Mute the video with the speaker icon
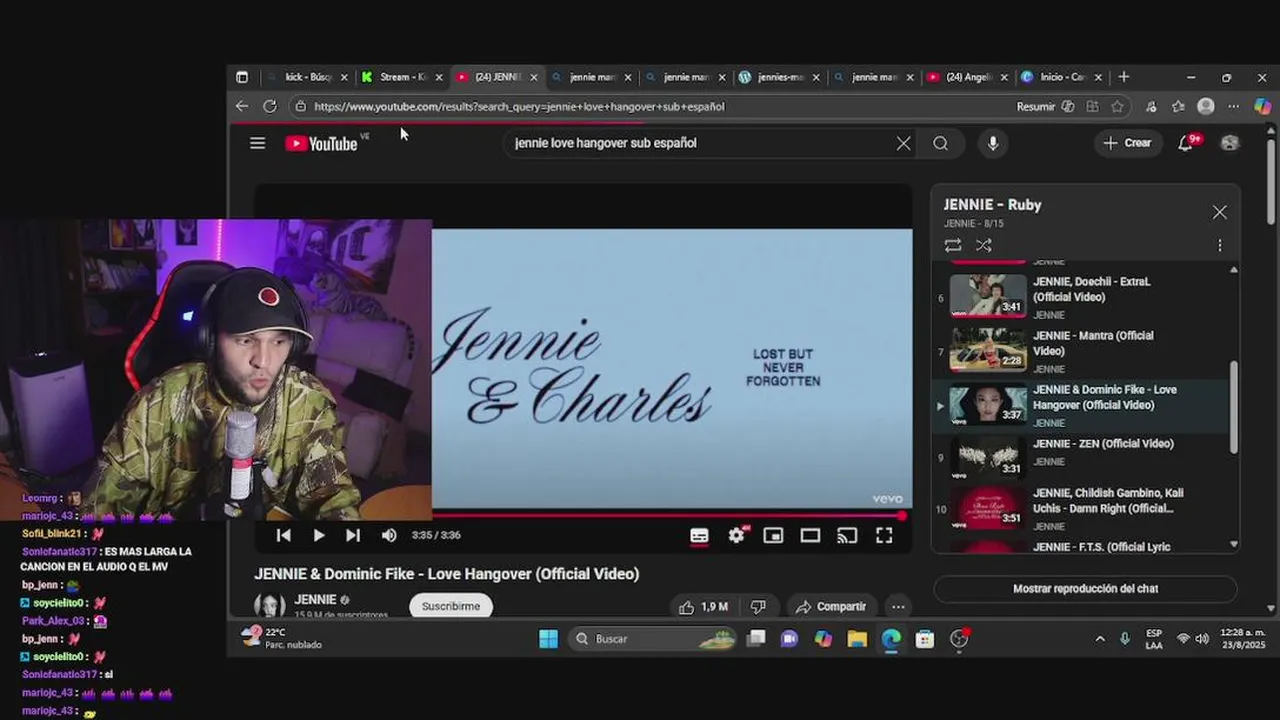The image size is (1280, 720). tap(389, 535)
